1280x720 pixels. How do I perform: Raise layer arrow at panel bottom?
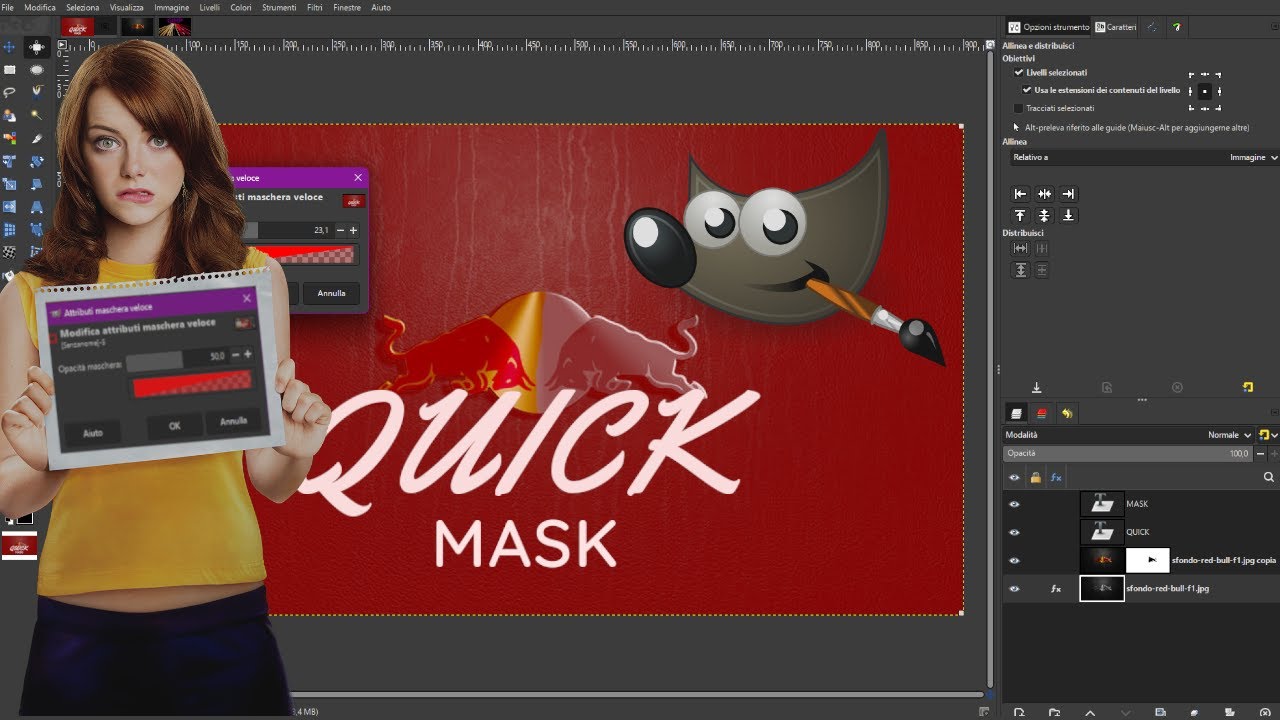(1090, 713)
